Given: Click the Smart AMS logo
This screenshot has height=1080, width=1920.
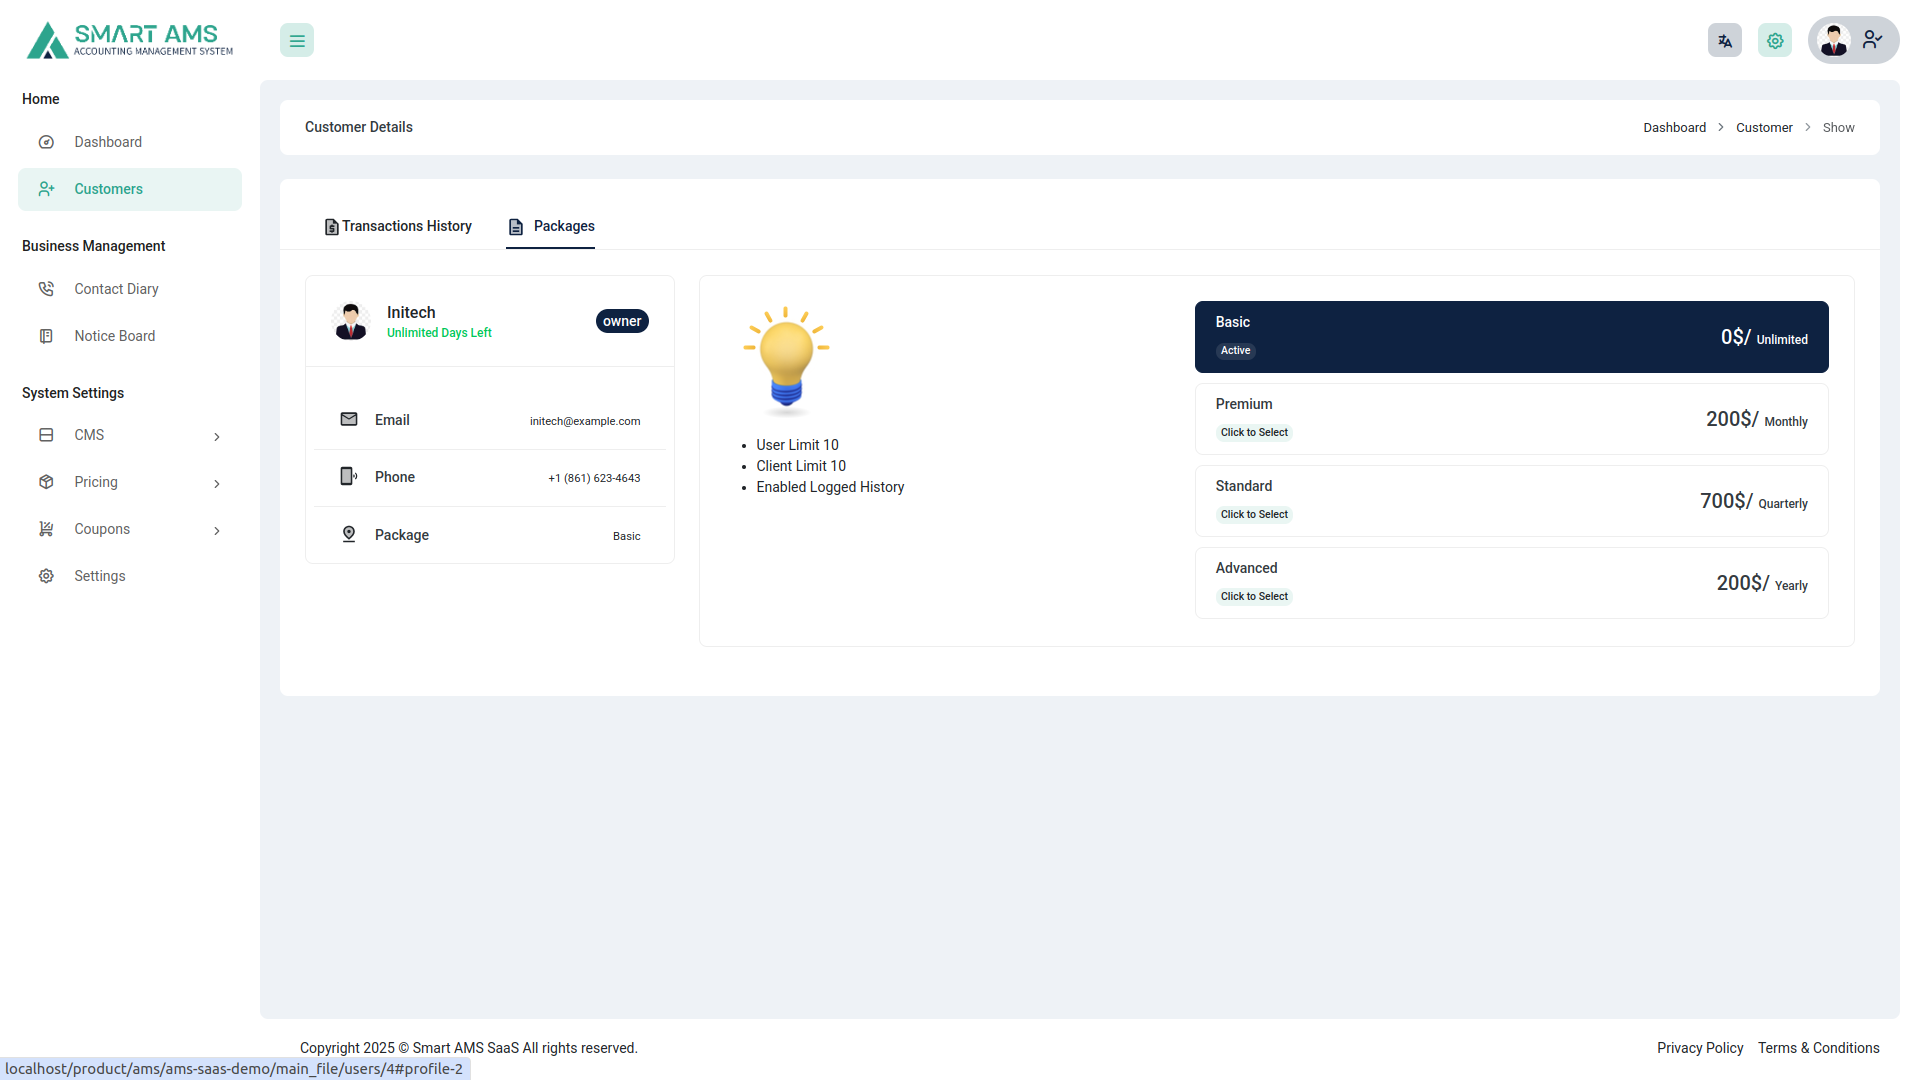Looking at the screenshot, I should tap(128, 40).
